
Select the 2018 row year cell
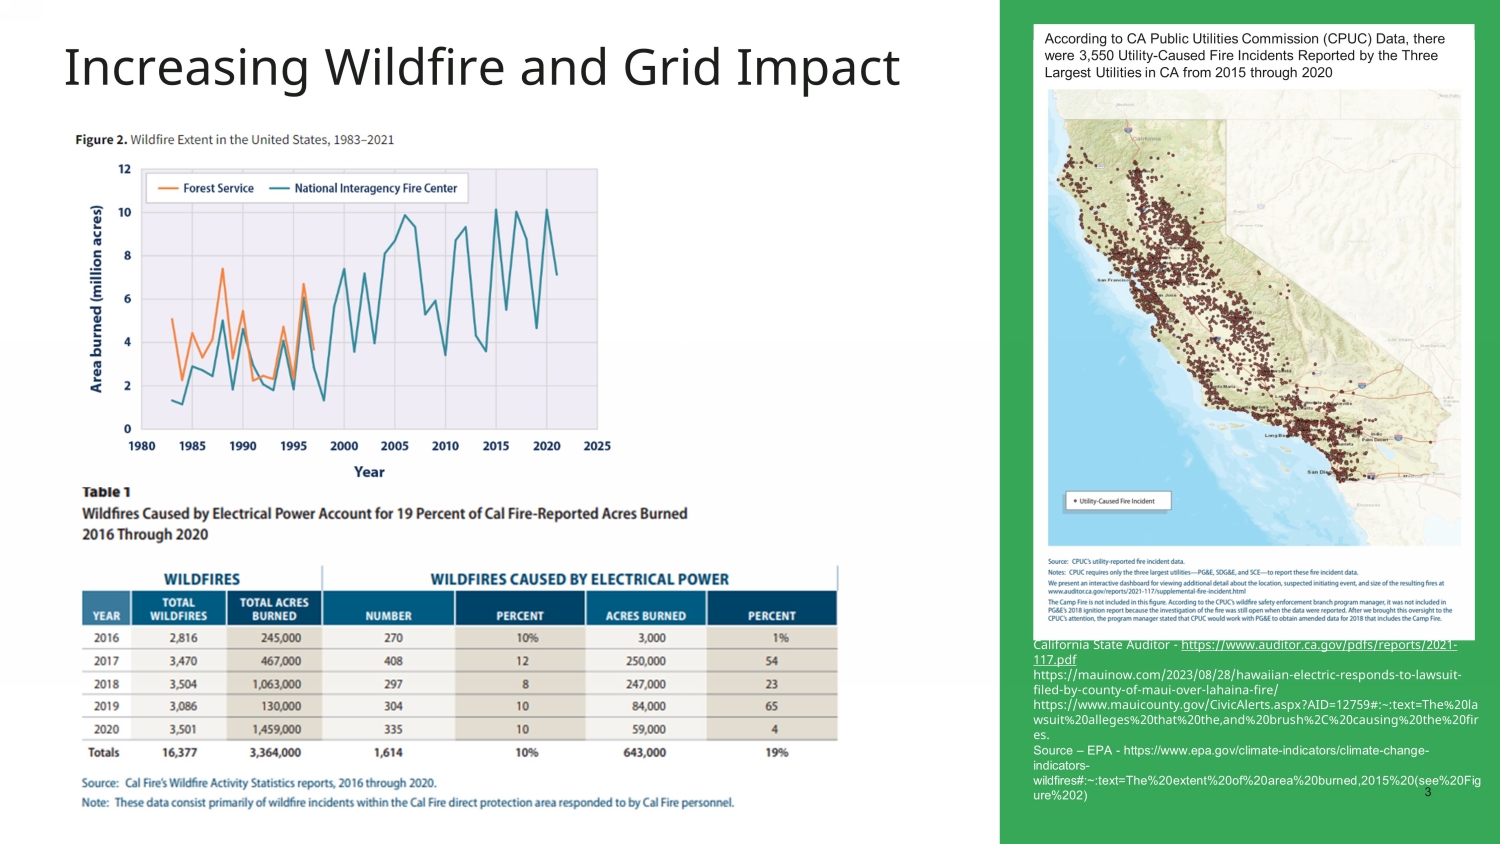tap(106, 684)
